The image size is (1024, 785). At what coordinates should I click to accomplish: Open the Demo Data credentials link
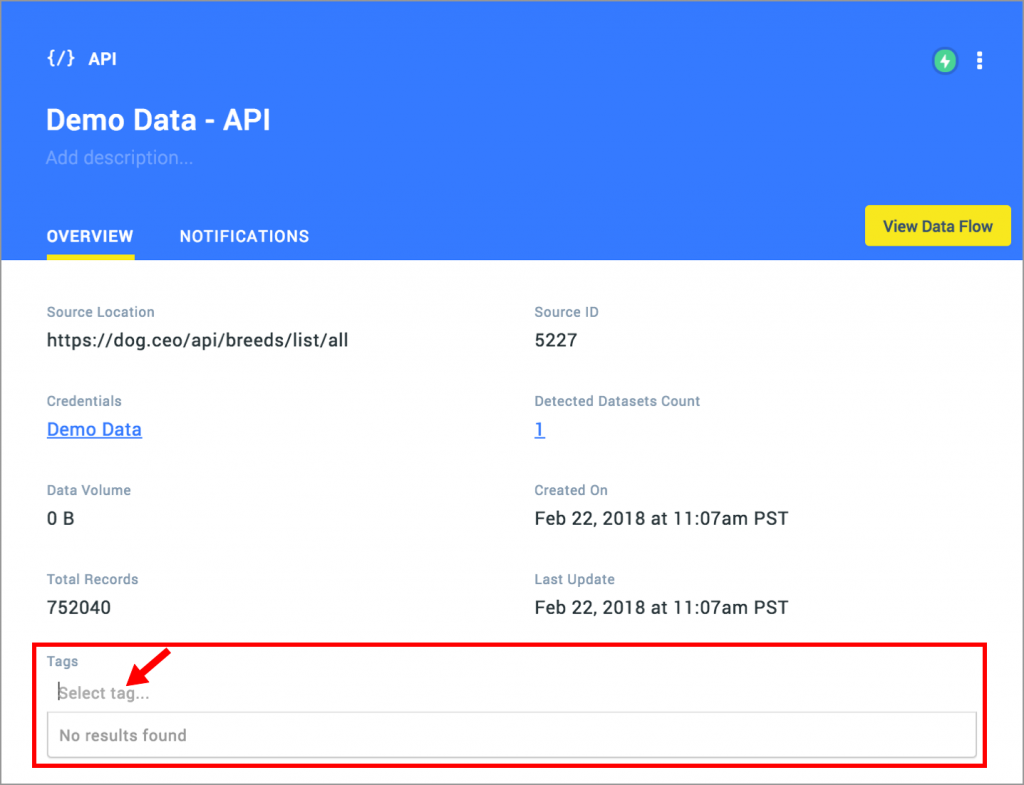94,430
